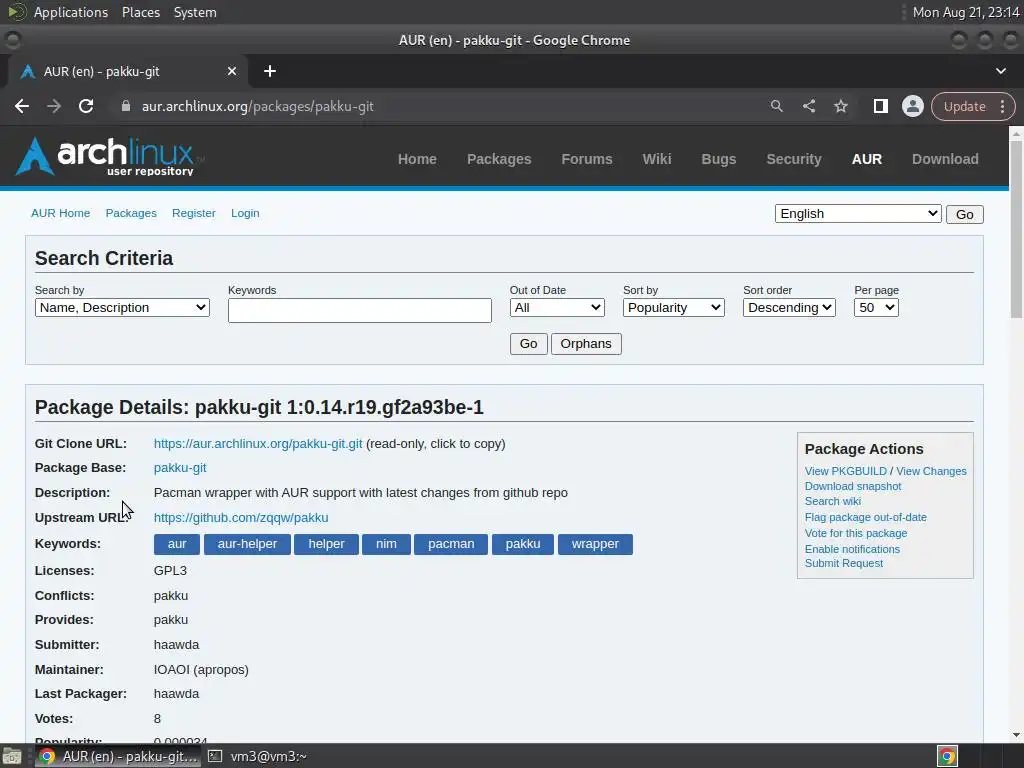1024x768 pixels.
Task: Click Go button next to language selector
Action: [x=965, y=214]
